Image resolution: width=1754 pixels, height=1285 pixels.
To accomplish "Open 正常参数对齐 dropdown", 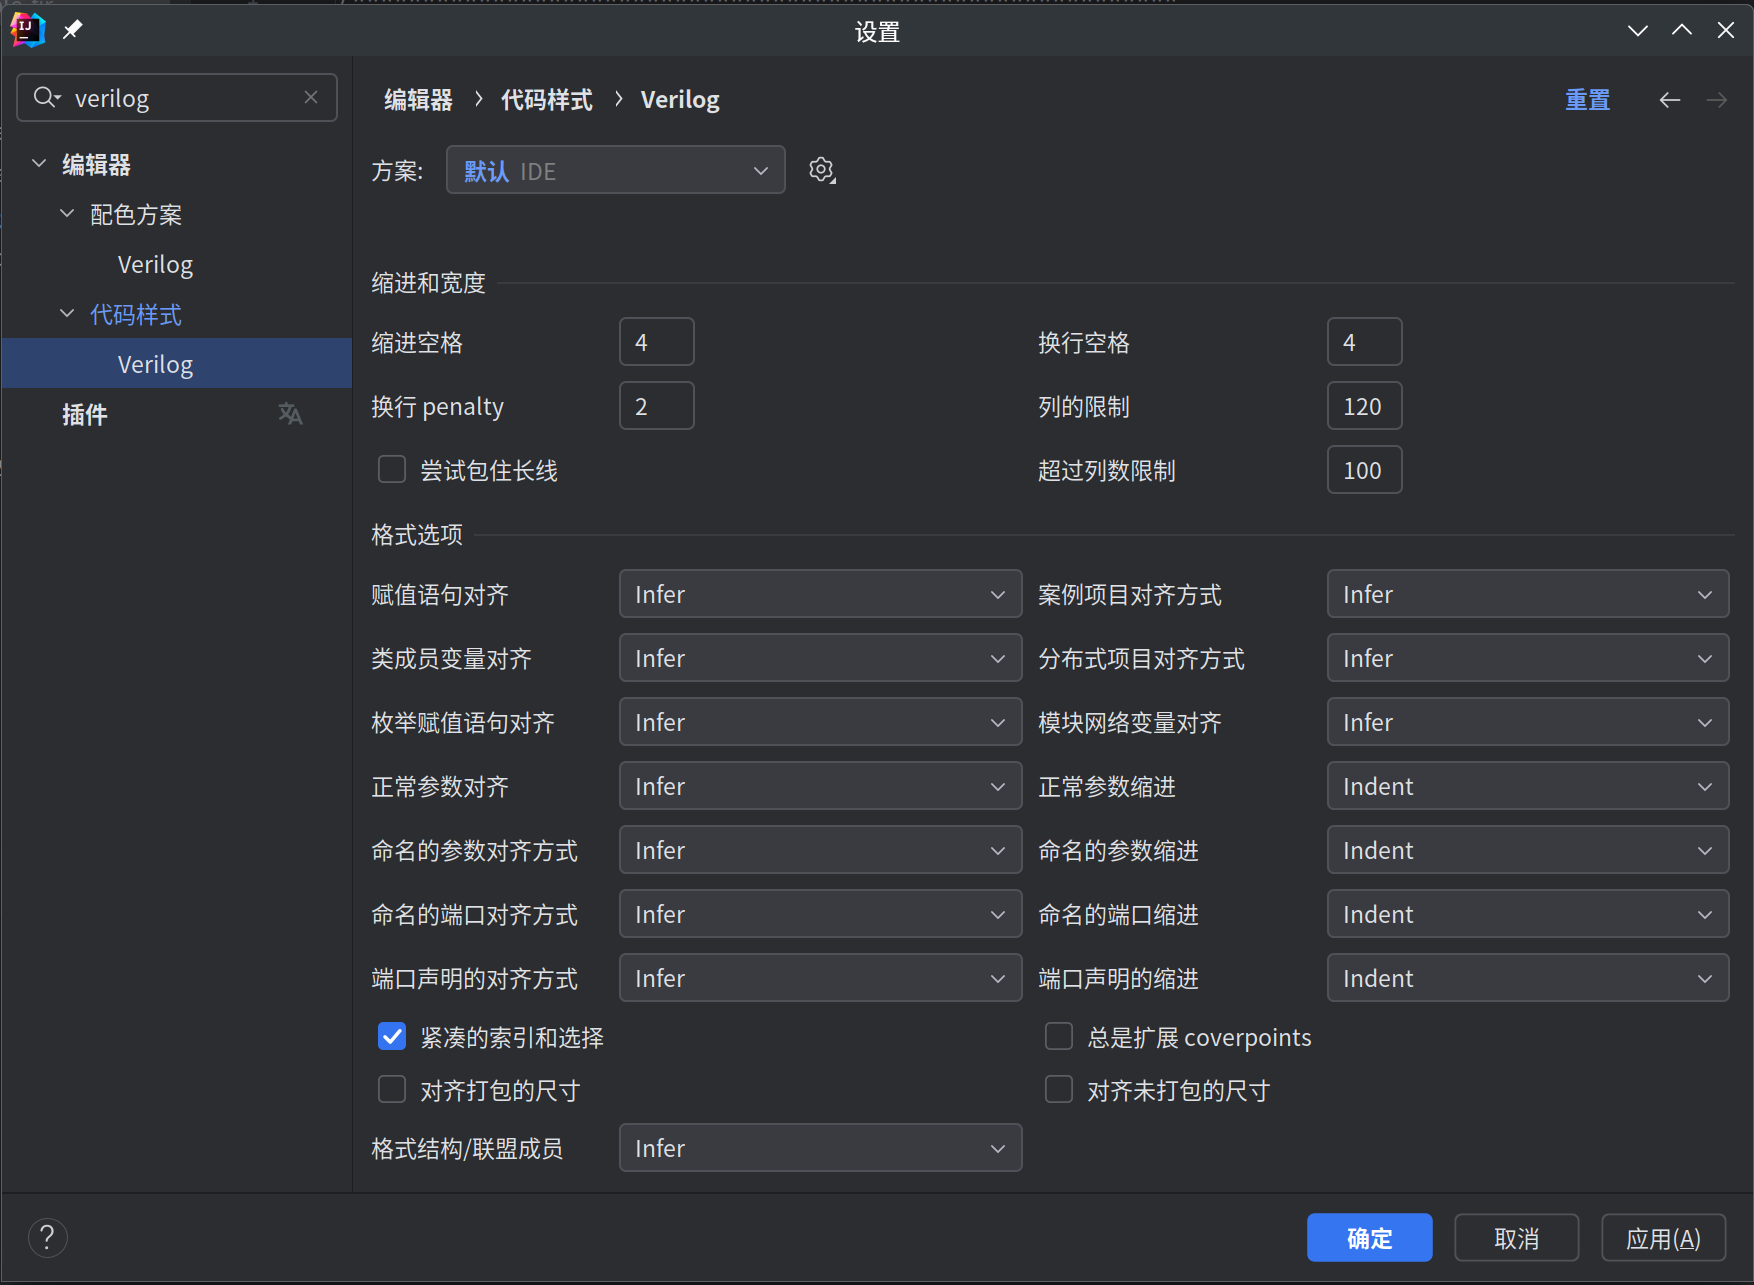I will click(821, 786).
